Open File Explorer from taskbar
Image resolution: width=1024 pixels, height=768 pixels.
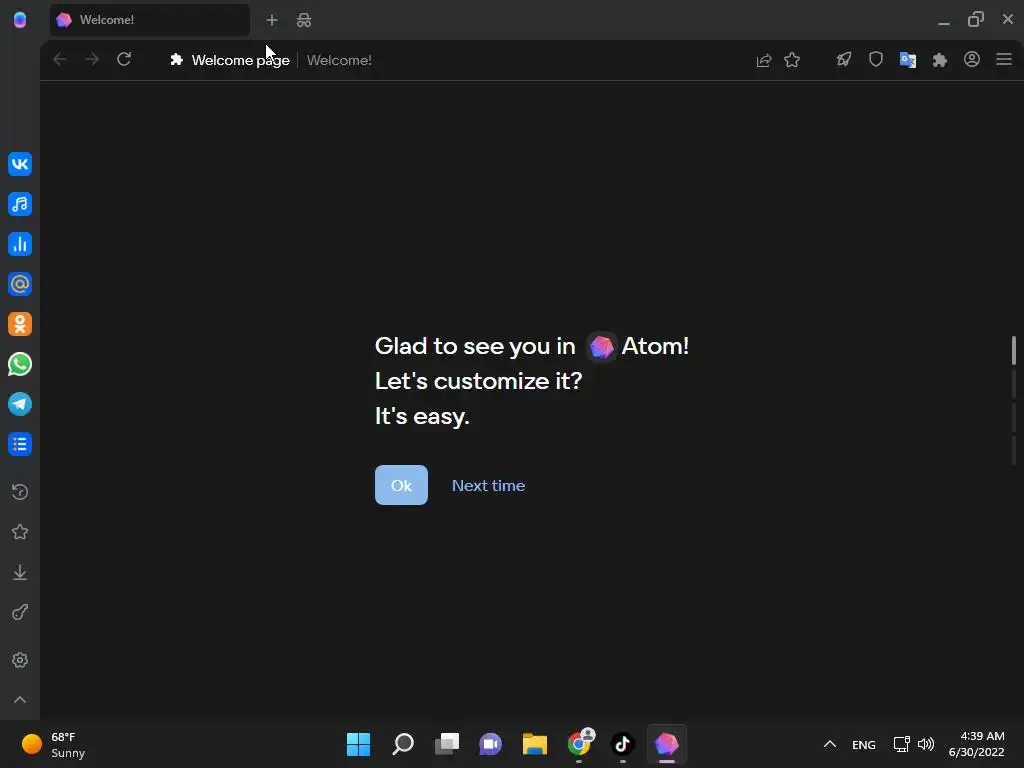point(534,744)
